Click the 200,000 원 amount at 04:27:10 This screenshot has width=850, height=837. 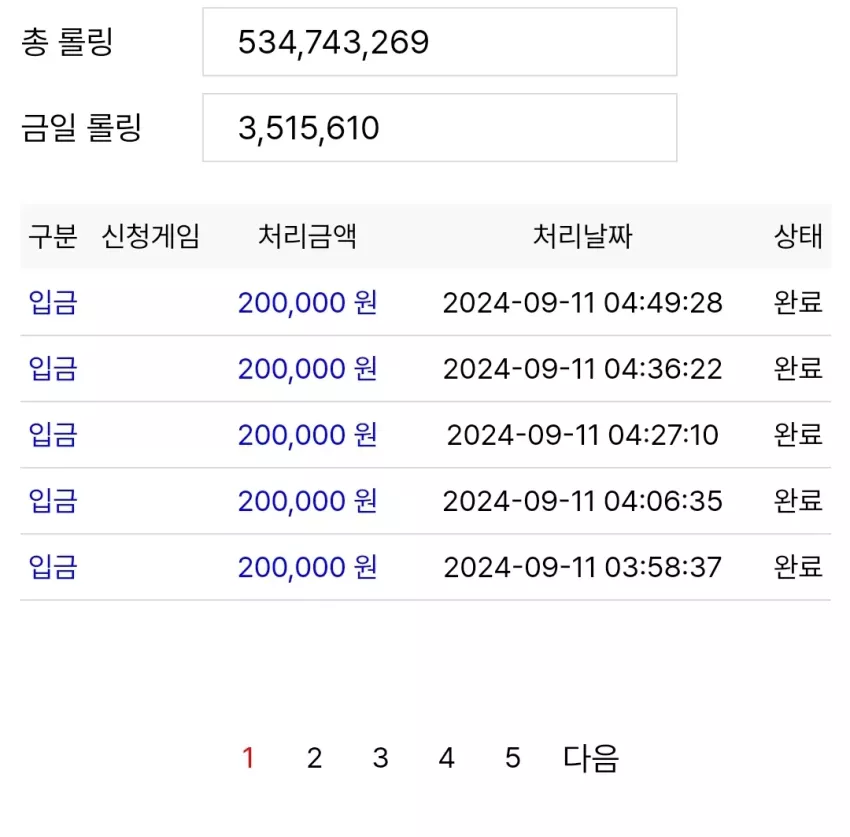[307, 435]
